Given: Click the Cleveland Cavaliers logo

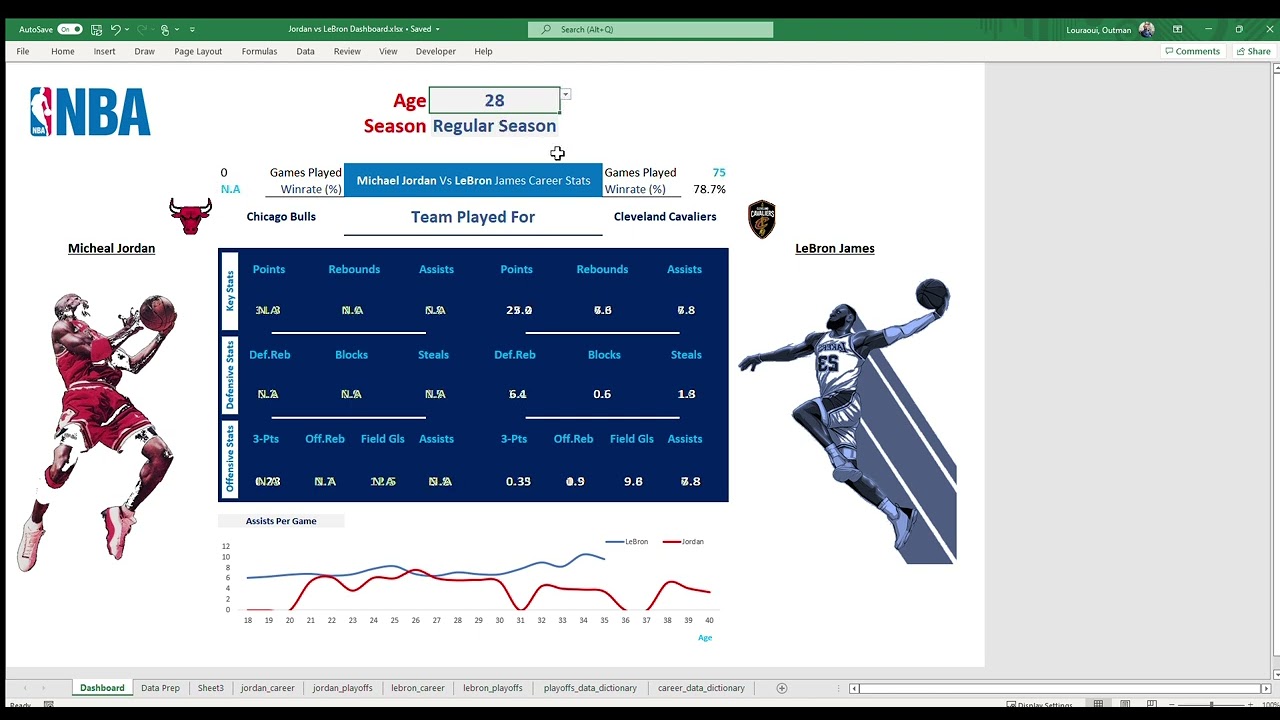Looking at the screenshot, I should pyautogui.click(x=762, y=219).
